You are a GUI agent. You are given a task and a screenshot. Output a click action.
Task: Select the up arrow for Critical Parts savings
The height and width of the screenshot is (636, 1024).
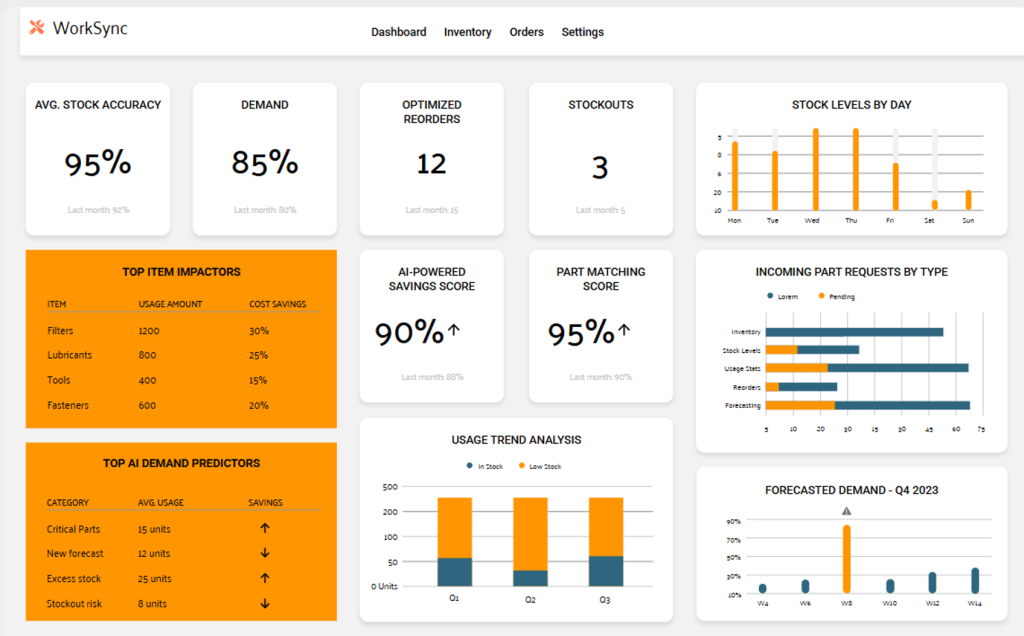264,529
